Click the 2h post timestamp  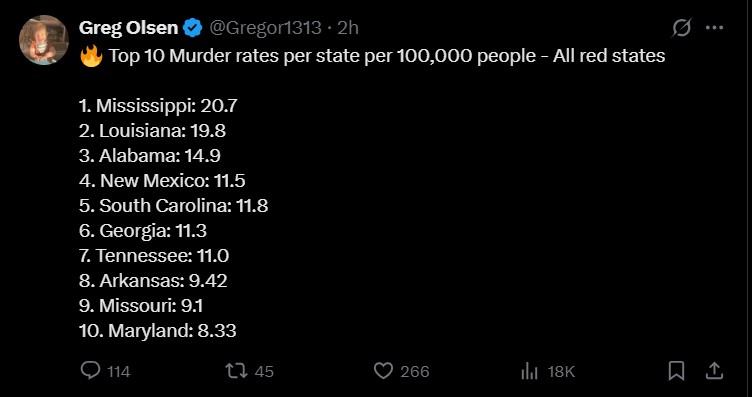point(348,28)
